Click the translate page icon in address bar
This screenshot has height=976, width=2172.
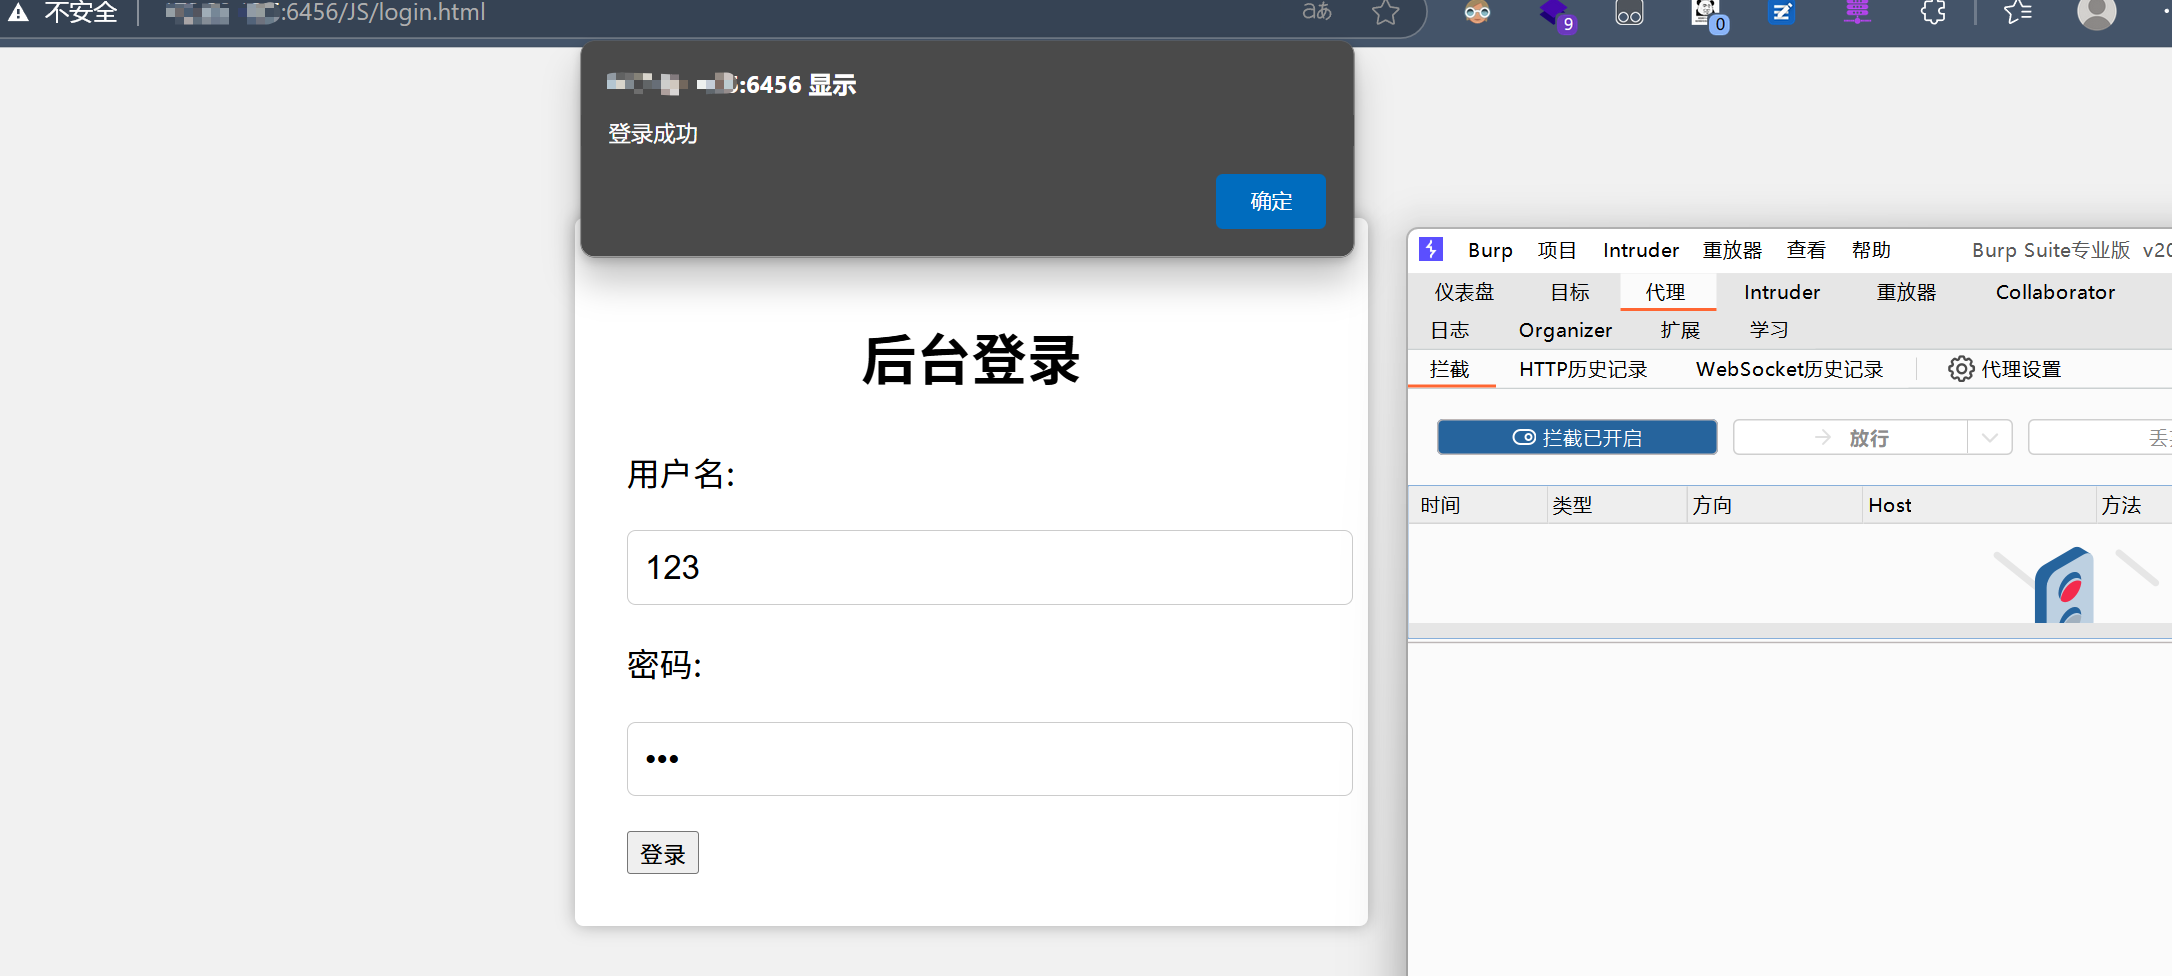1317,12
